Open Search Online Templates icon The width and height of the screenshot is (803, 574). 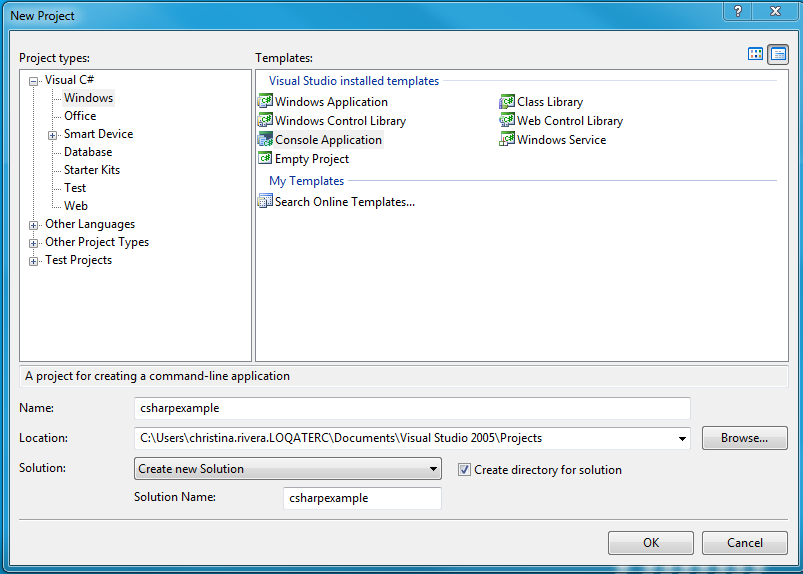[x=265, y=201]
